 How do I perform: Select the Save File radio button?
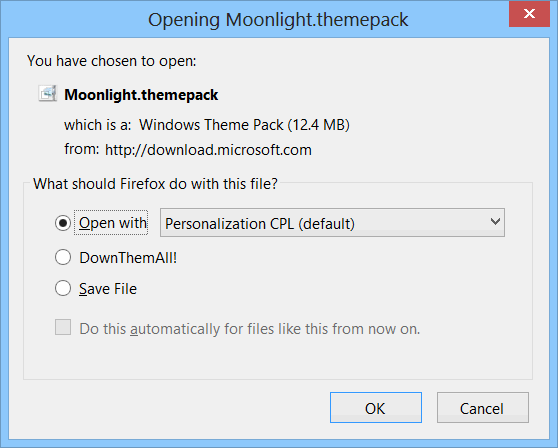(63, 288)
